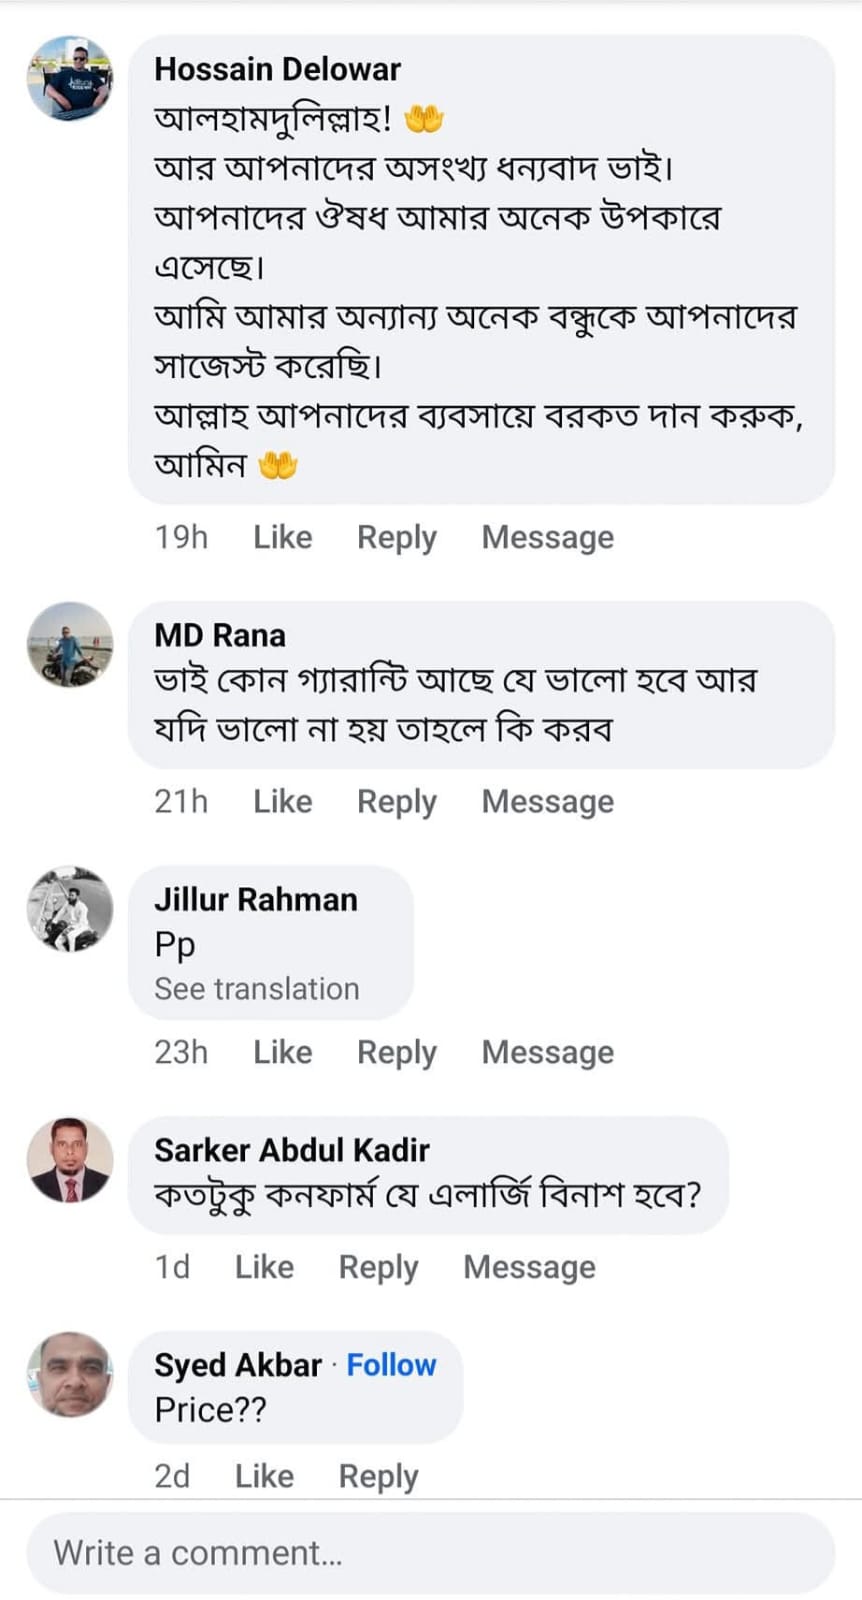Image resolution: width=862 pixels, height=1600 pixels.
Task: Reply to Sarker Abdul Kadir's comment
Action: (378, 1267)
